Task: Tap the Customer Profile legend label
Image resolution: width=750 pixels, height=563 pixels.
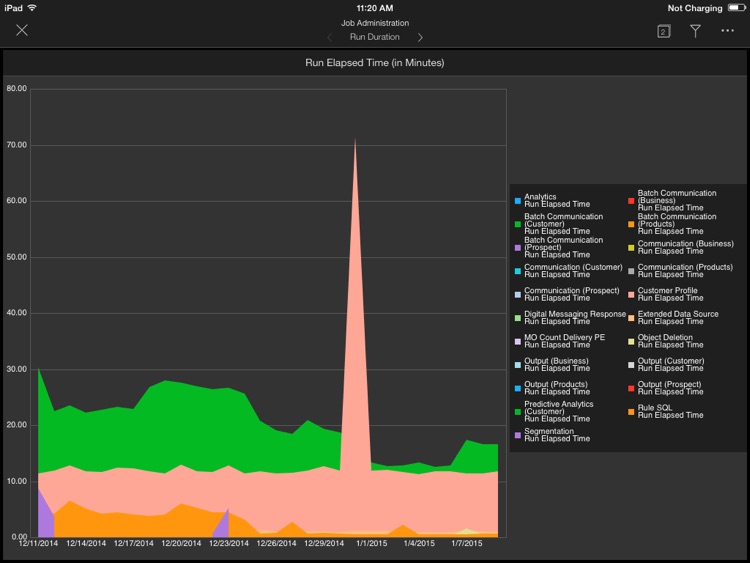Action: click(x=670, y=294)
